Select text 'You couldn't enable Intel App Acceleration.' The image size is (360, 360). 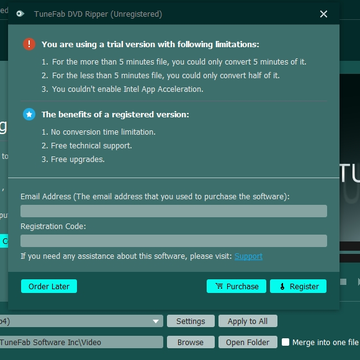(127, 89)
